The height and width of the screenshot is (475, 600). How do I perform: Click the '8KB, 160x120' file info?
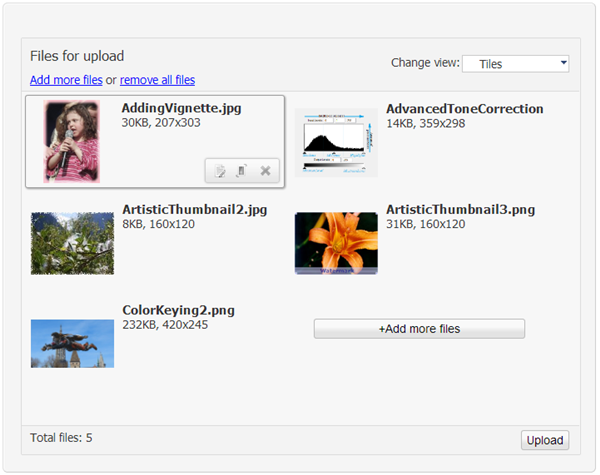[158, 224]
